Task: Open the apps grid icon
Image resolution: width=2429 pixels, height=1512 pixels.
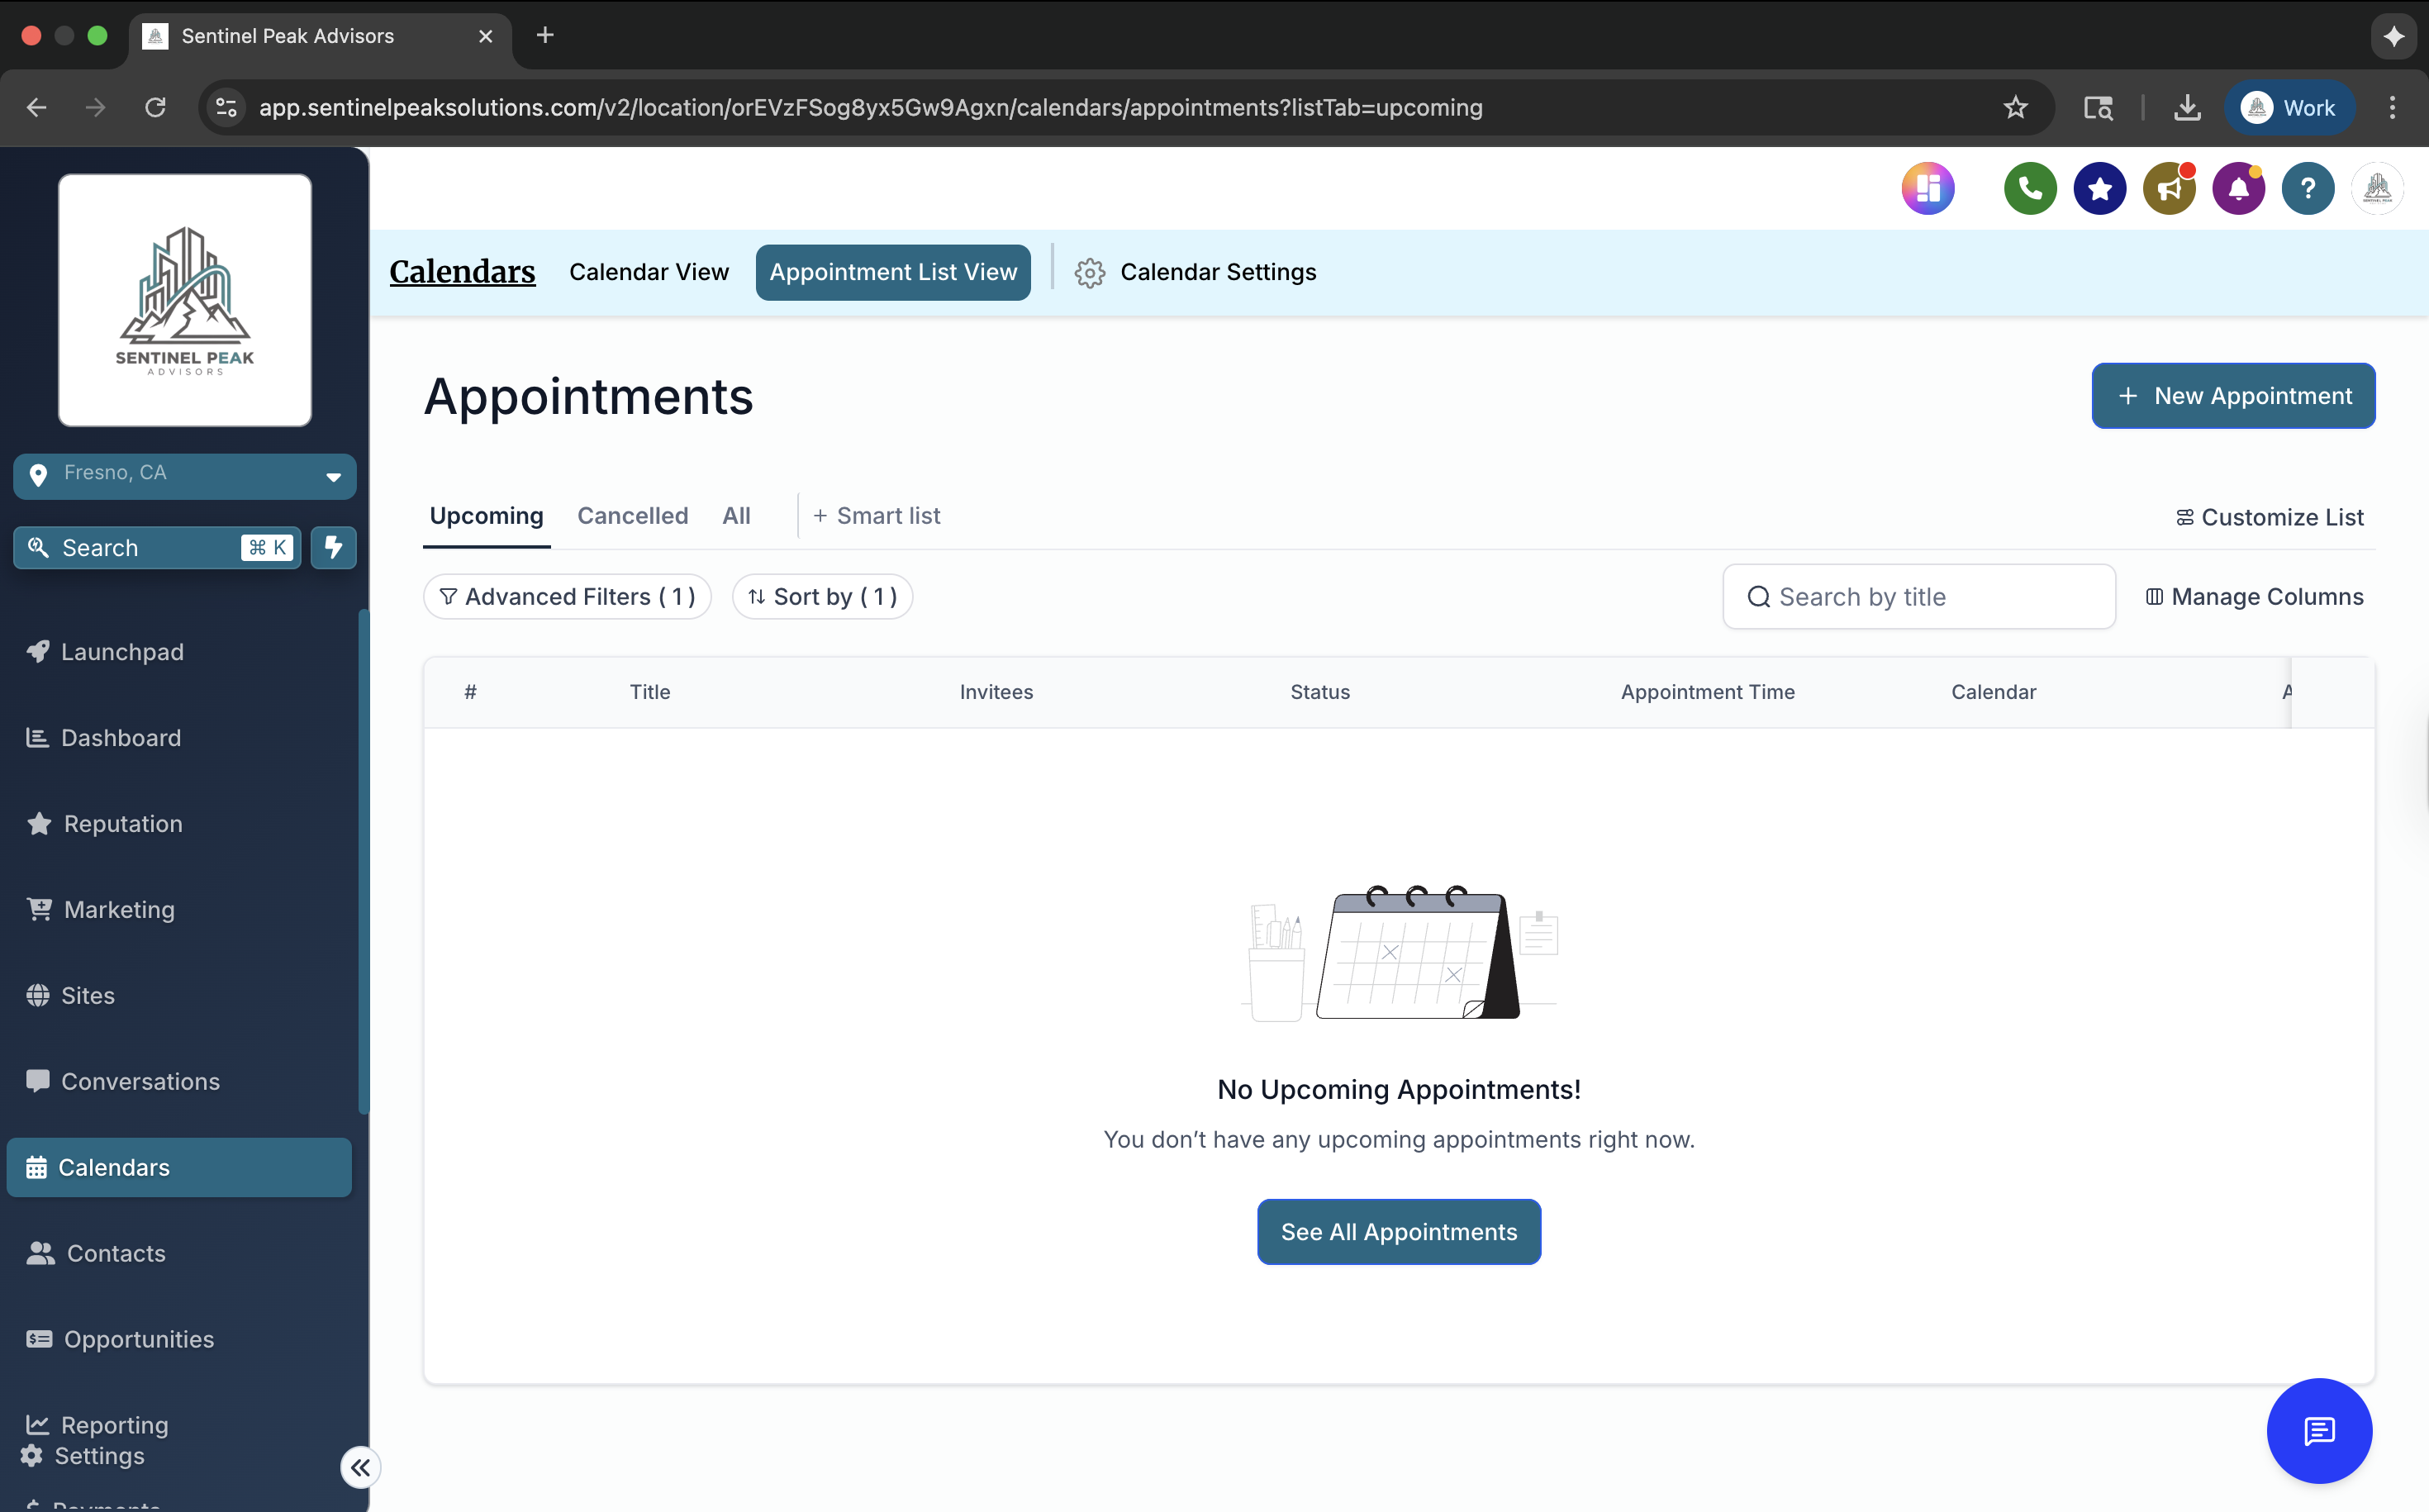Action: [x=1928, y=188]
